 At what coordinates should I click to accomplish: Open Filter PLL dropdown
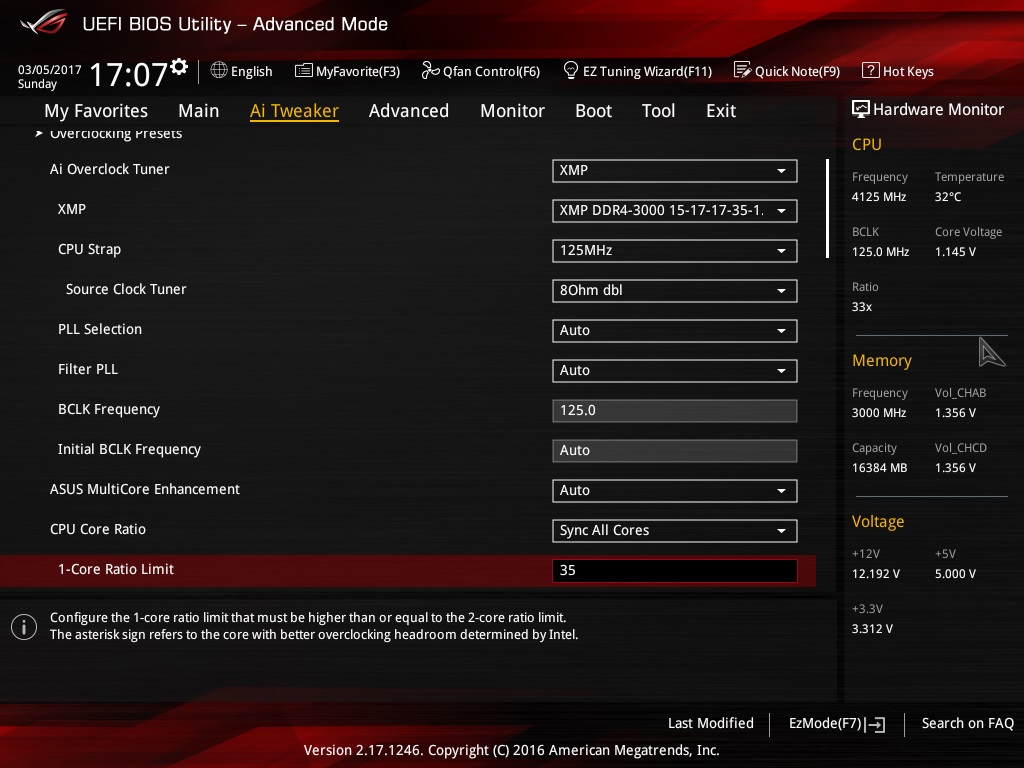tap(675, 371)
